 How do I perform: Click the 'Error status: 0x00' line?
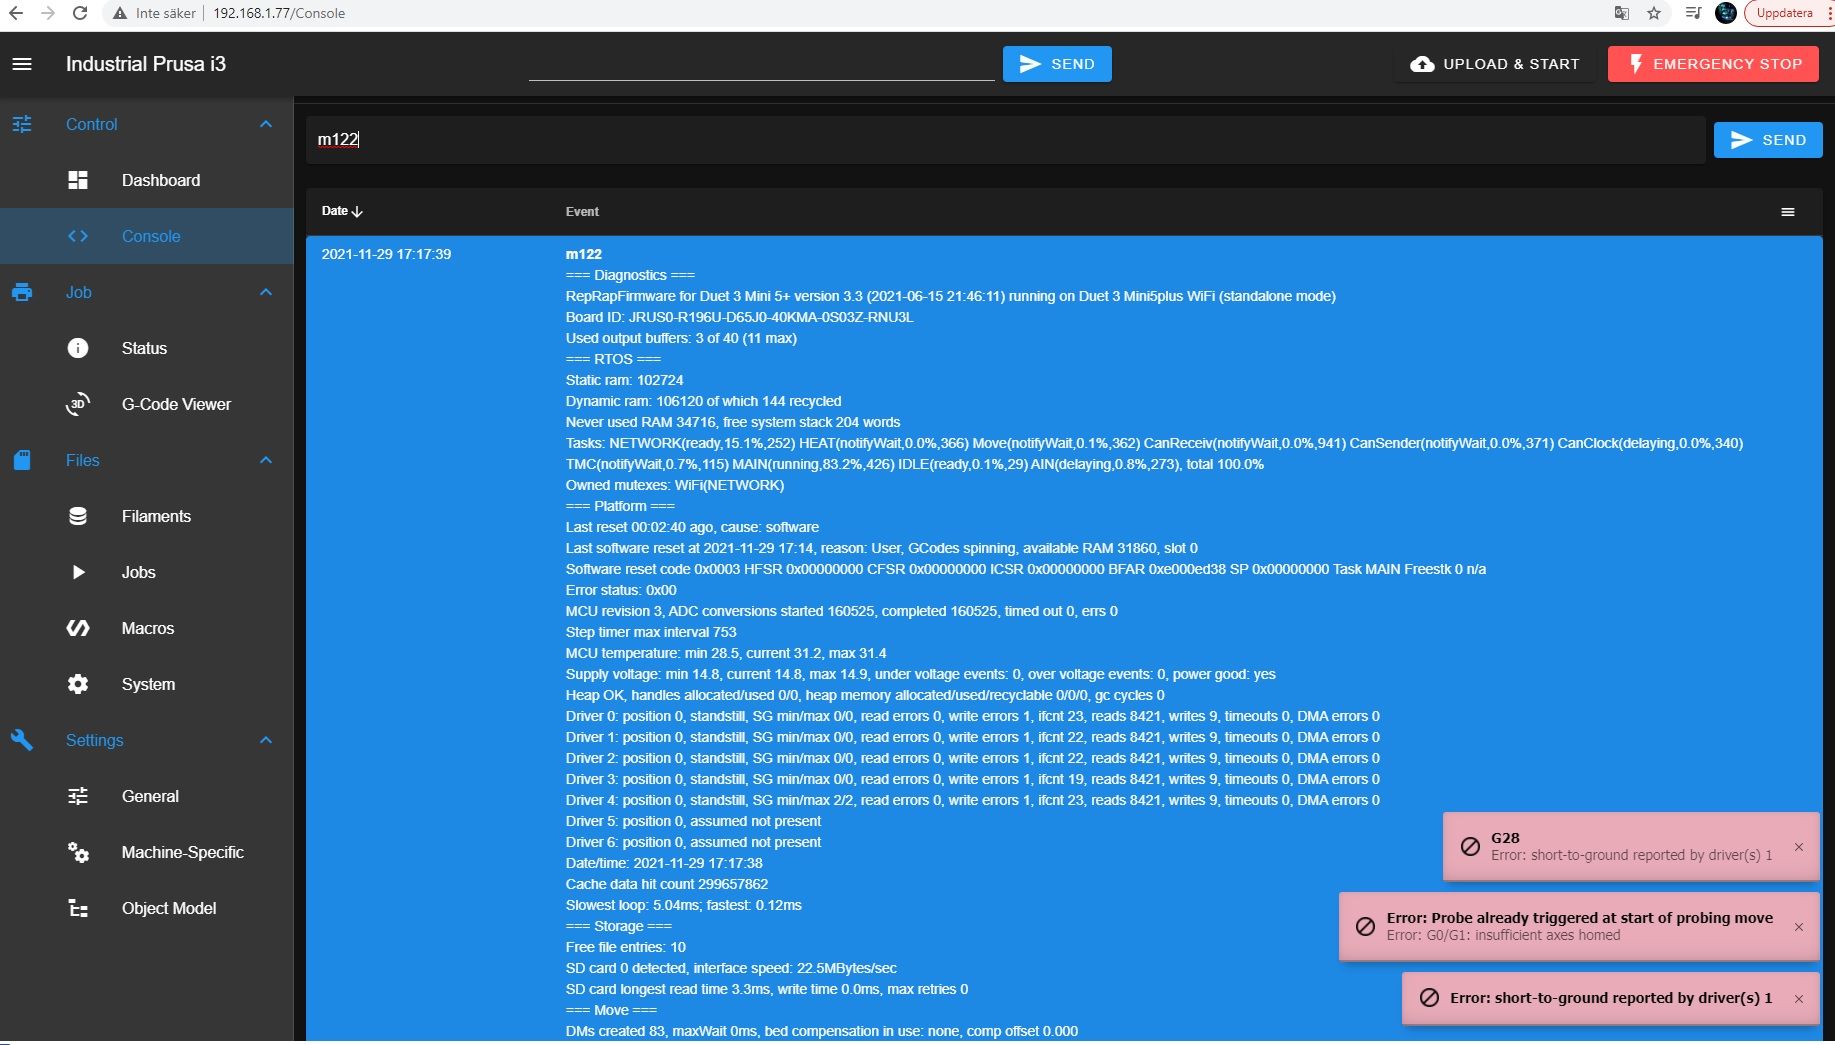pos(621,590)
